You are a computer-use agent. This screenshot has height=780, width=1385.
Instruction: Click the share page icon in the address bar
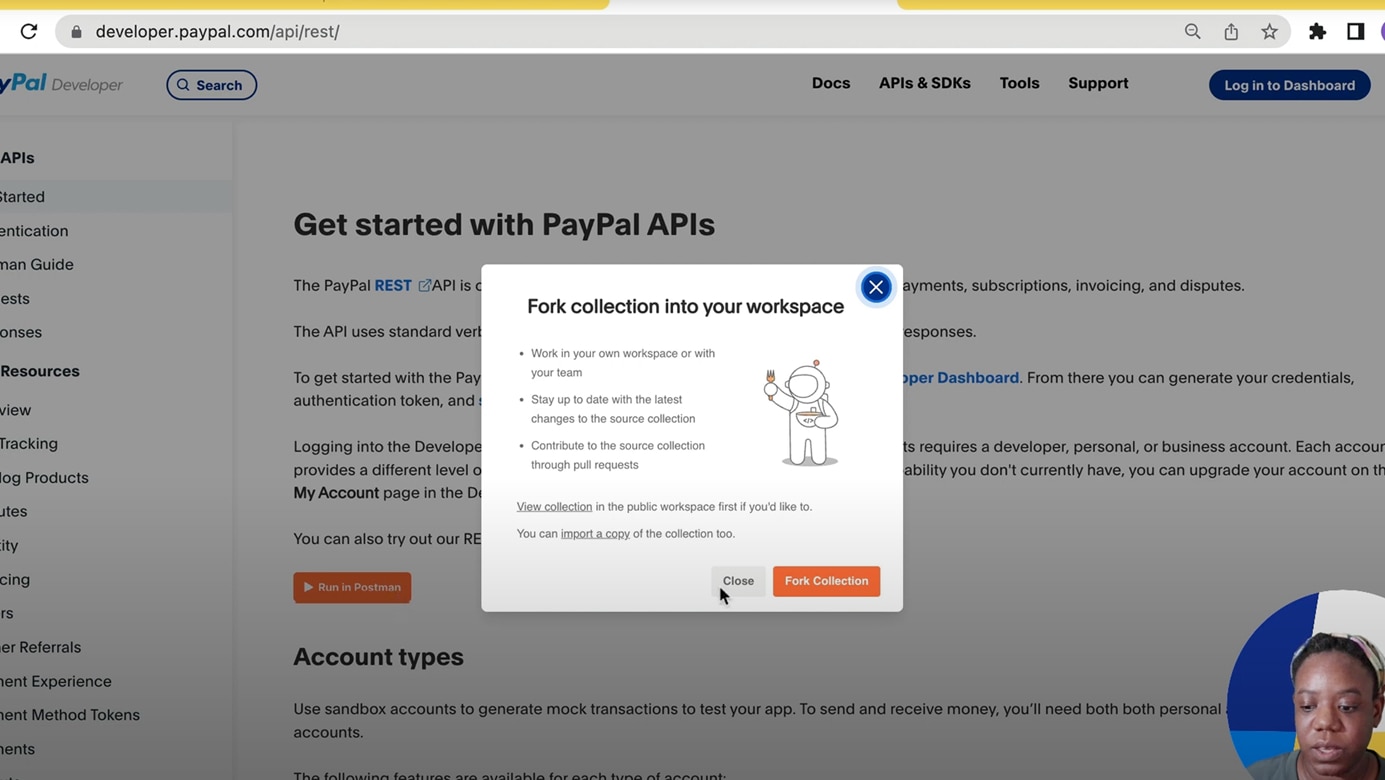point(1231,31)
